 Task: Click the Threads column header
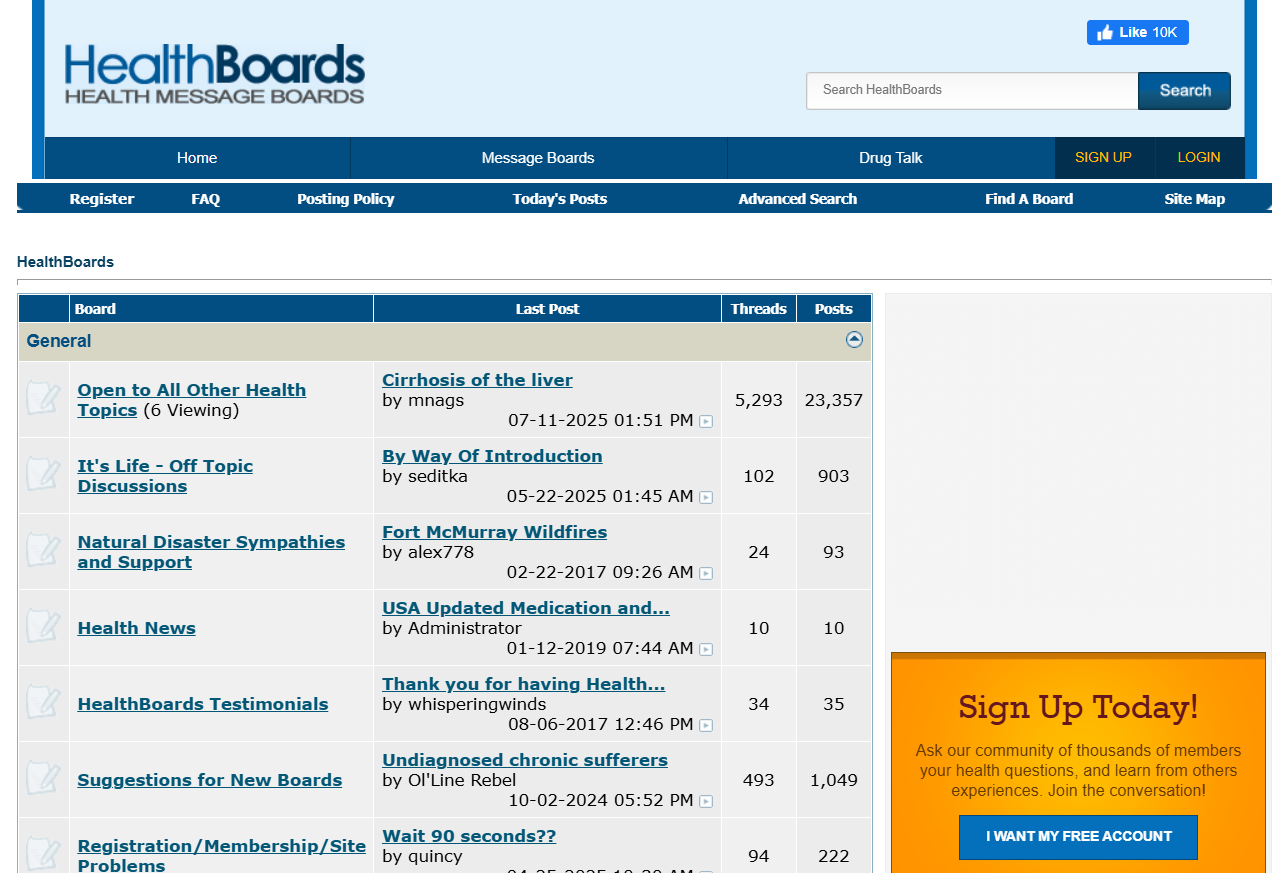pyautogui.click(x=759, y=309)
